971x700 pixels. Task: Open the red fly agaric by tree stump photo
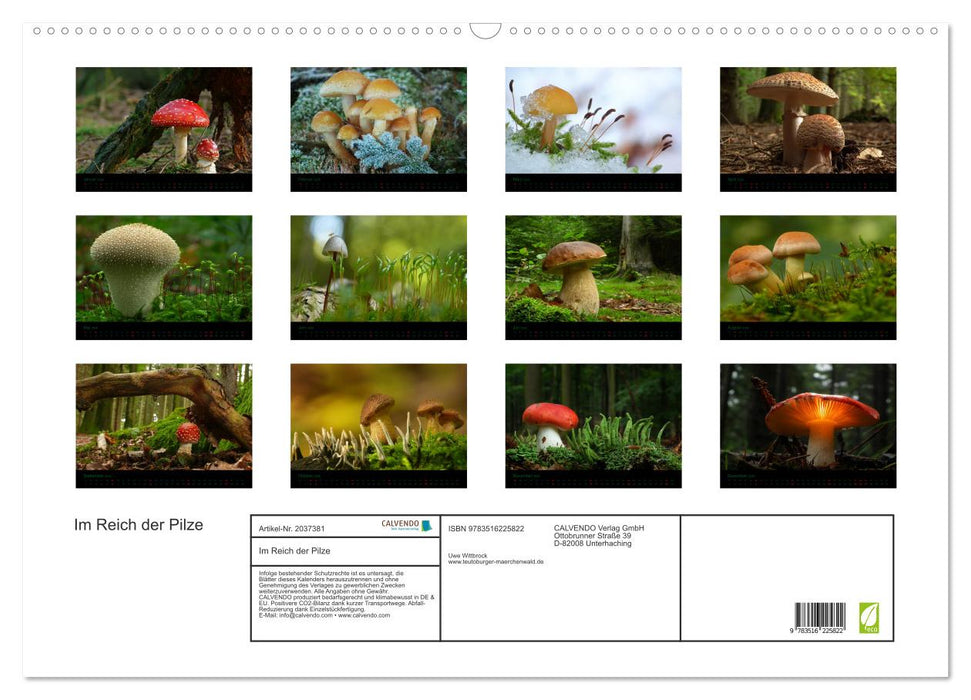[164, 121]
